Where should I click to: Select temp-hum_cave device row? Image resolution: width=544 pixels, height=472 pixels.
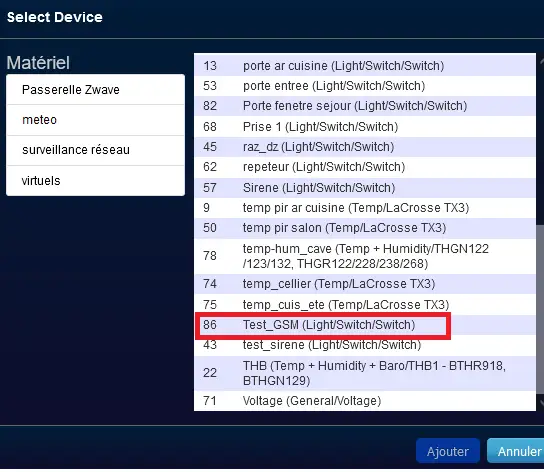pos(365,256)
